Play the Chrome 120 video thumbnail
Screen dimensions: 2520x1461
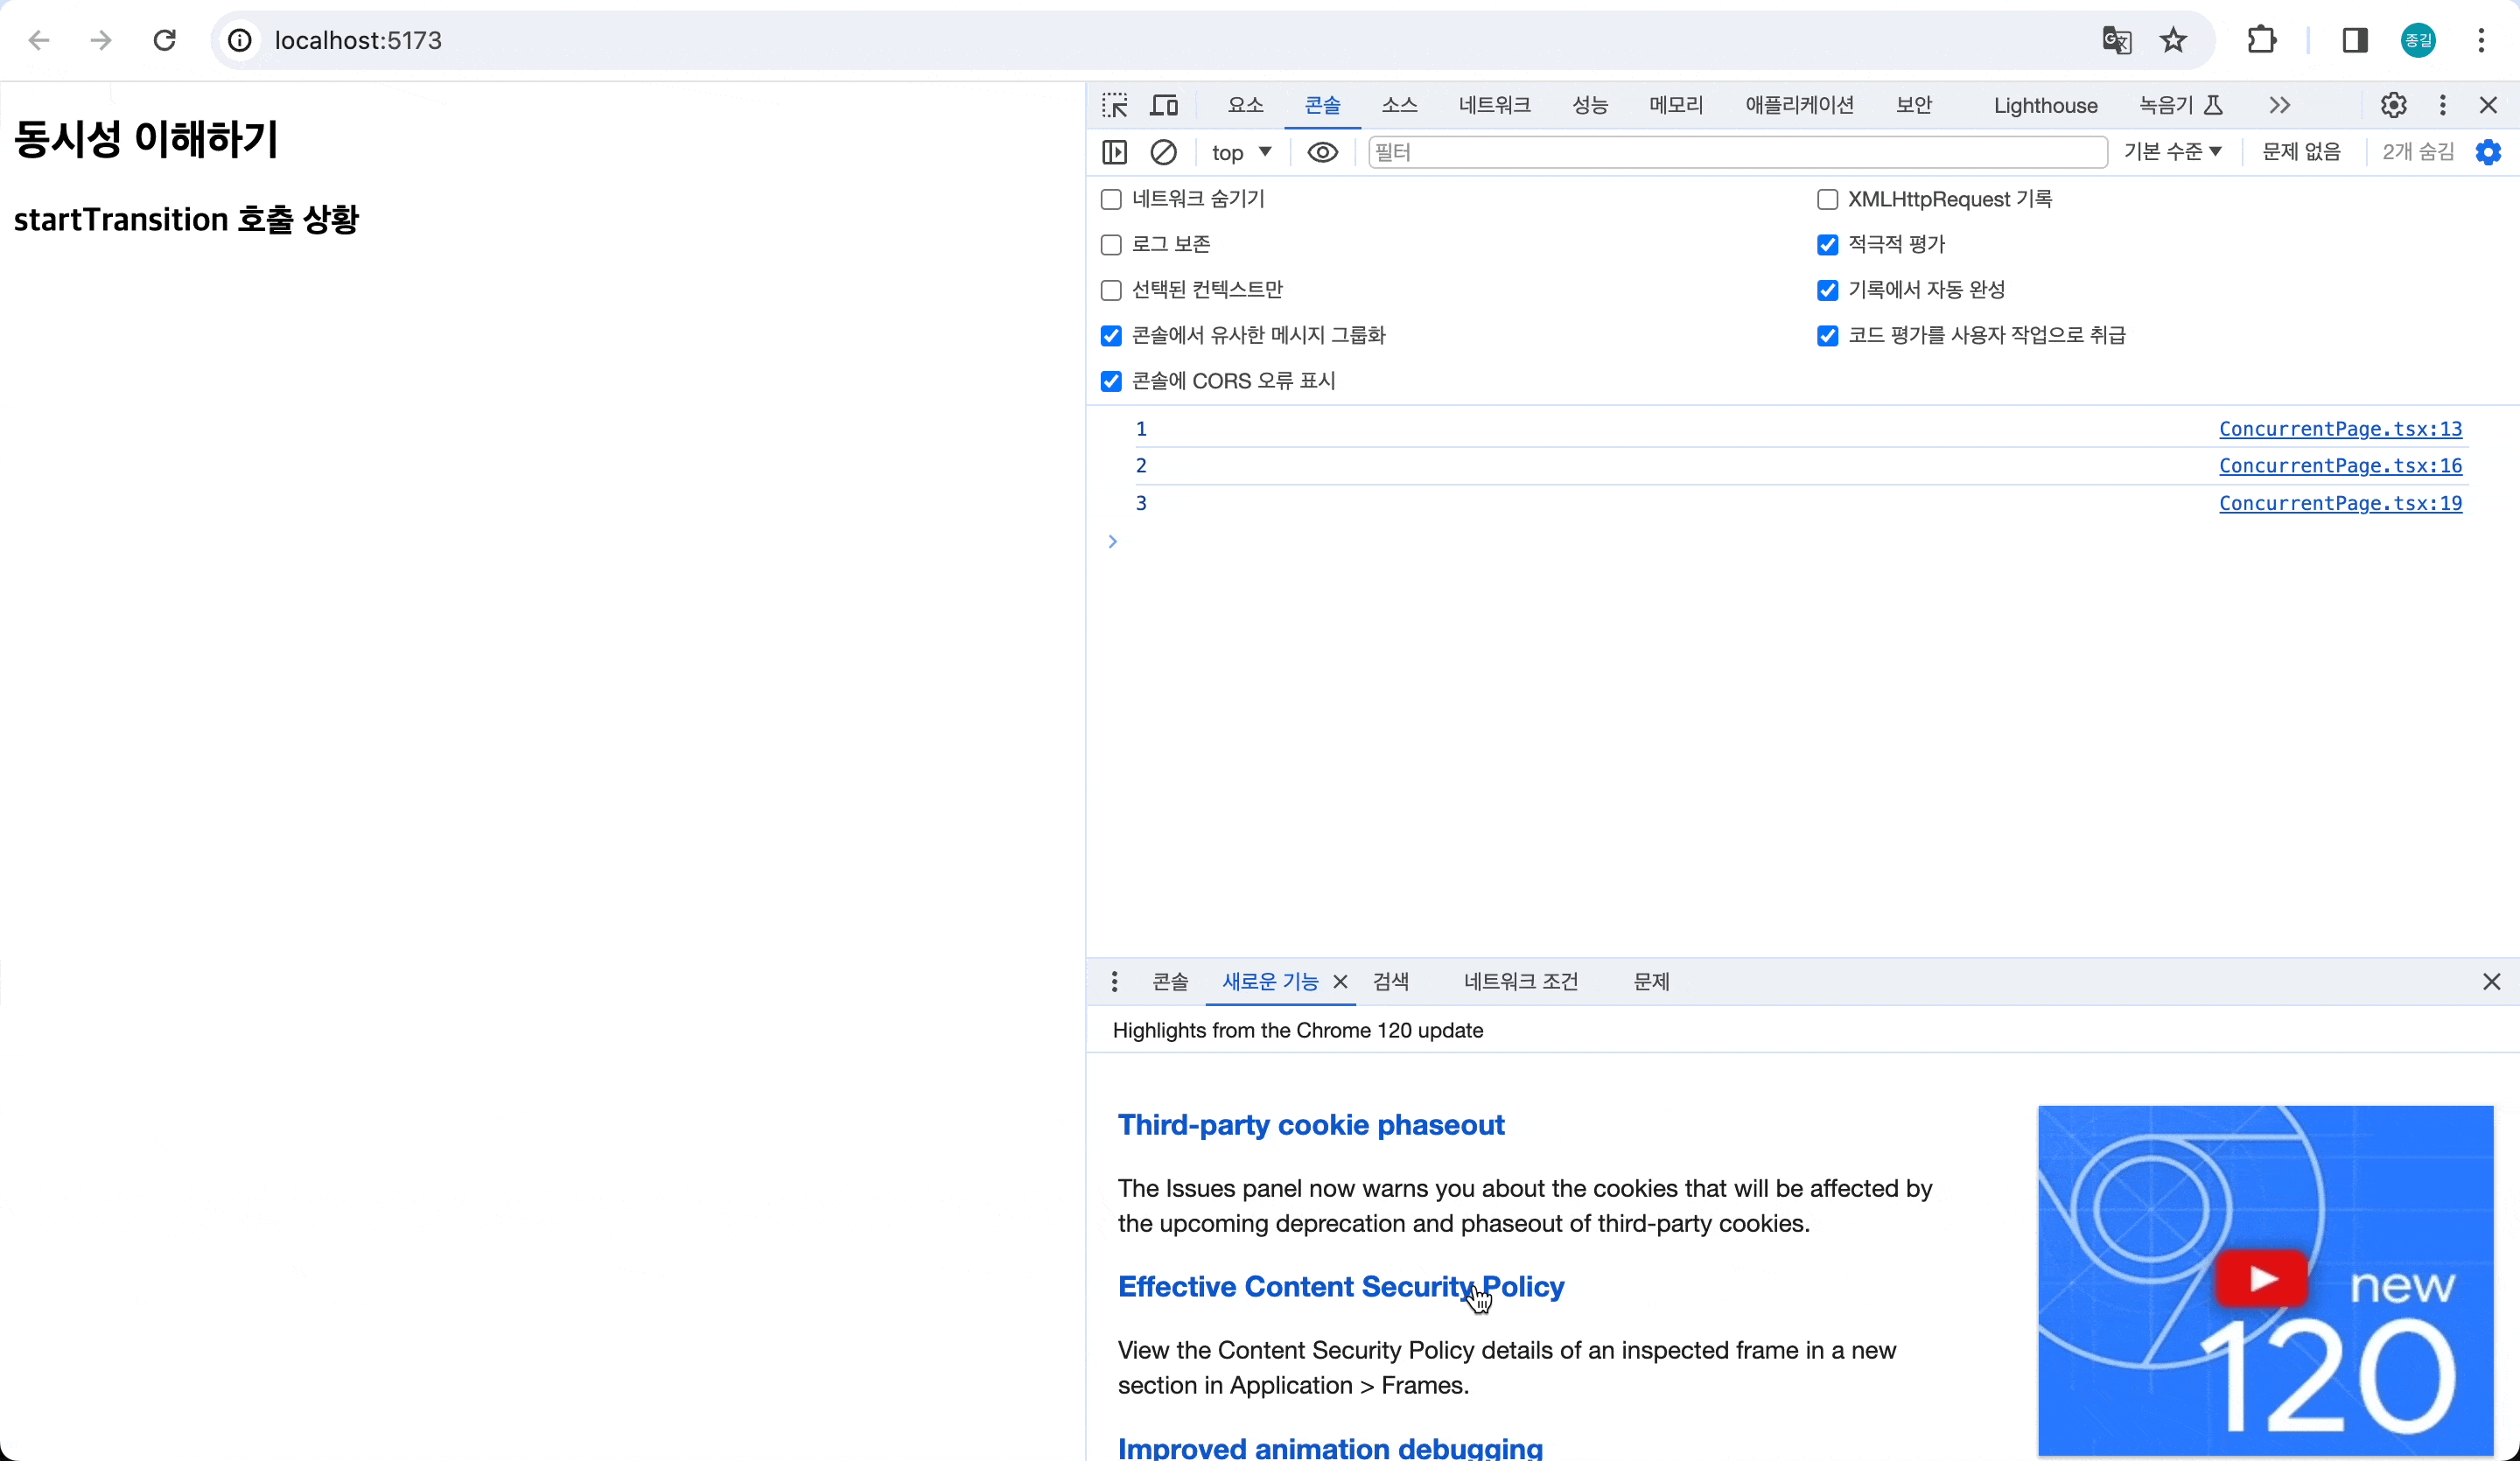point(2263,1278)
